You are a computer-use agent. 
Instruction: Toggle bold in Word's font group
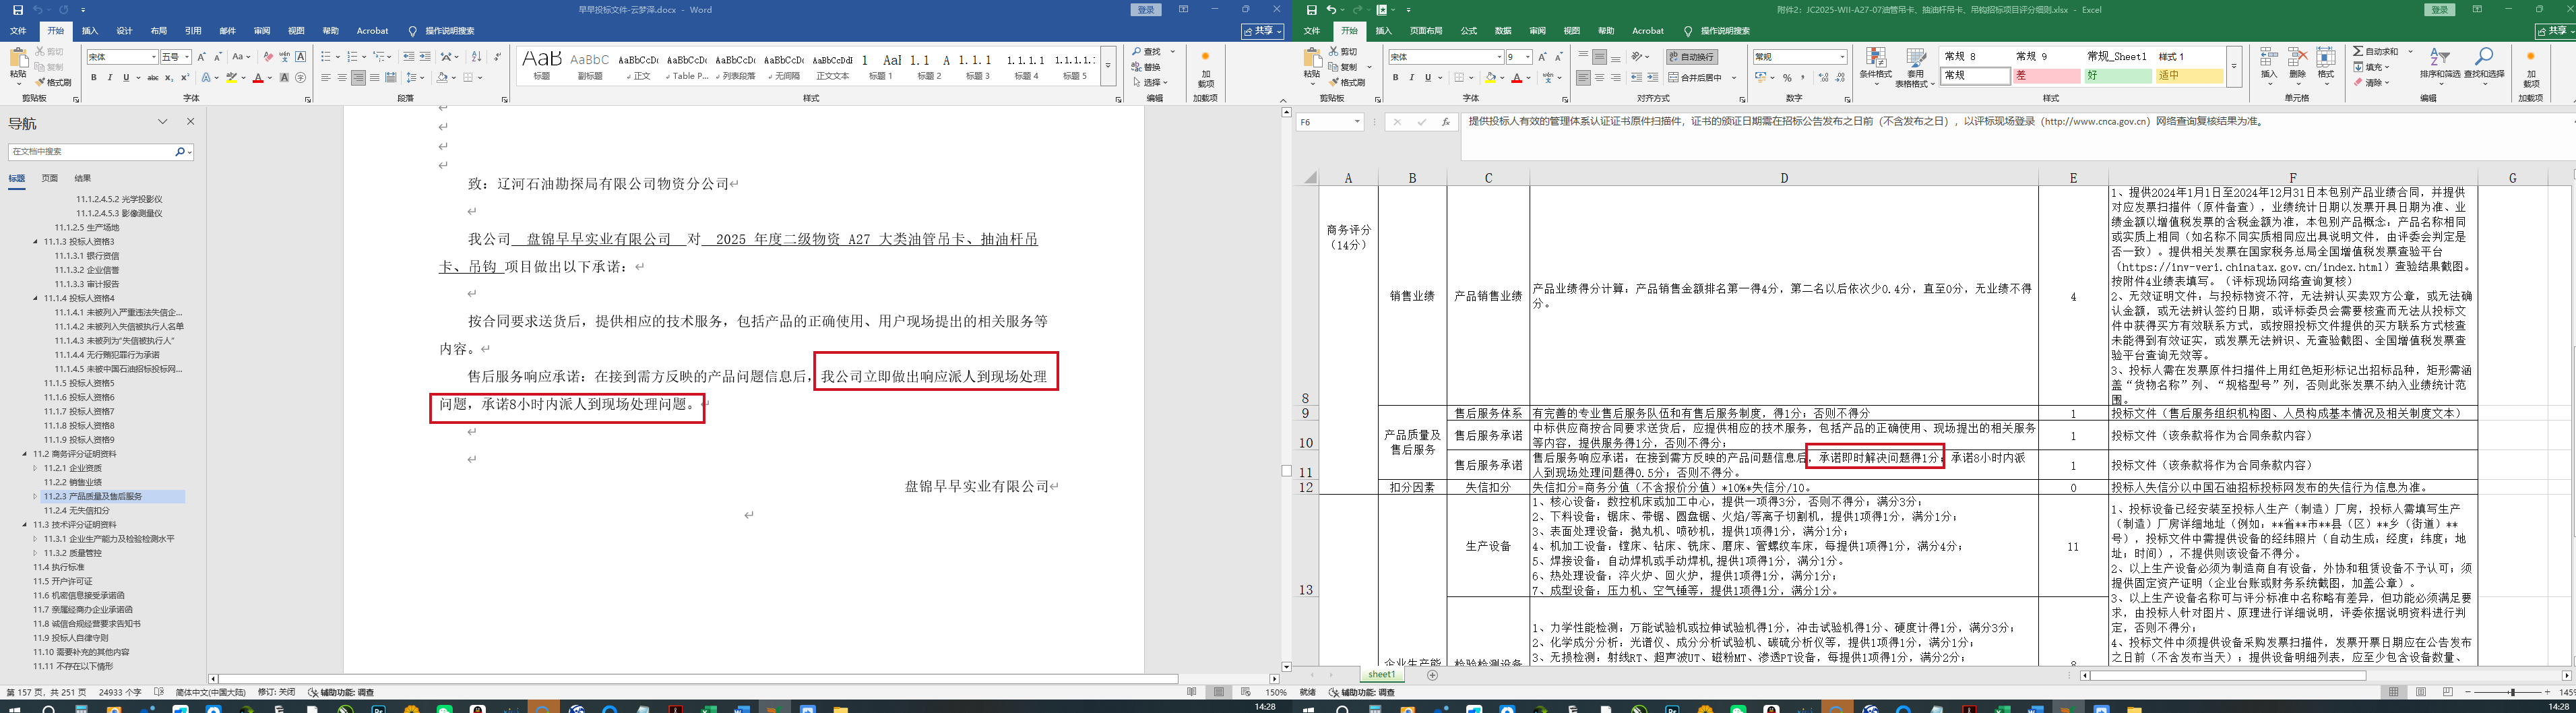(94, 78)
